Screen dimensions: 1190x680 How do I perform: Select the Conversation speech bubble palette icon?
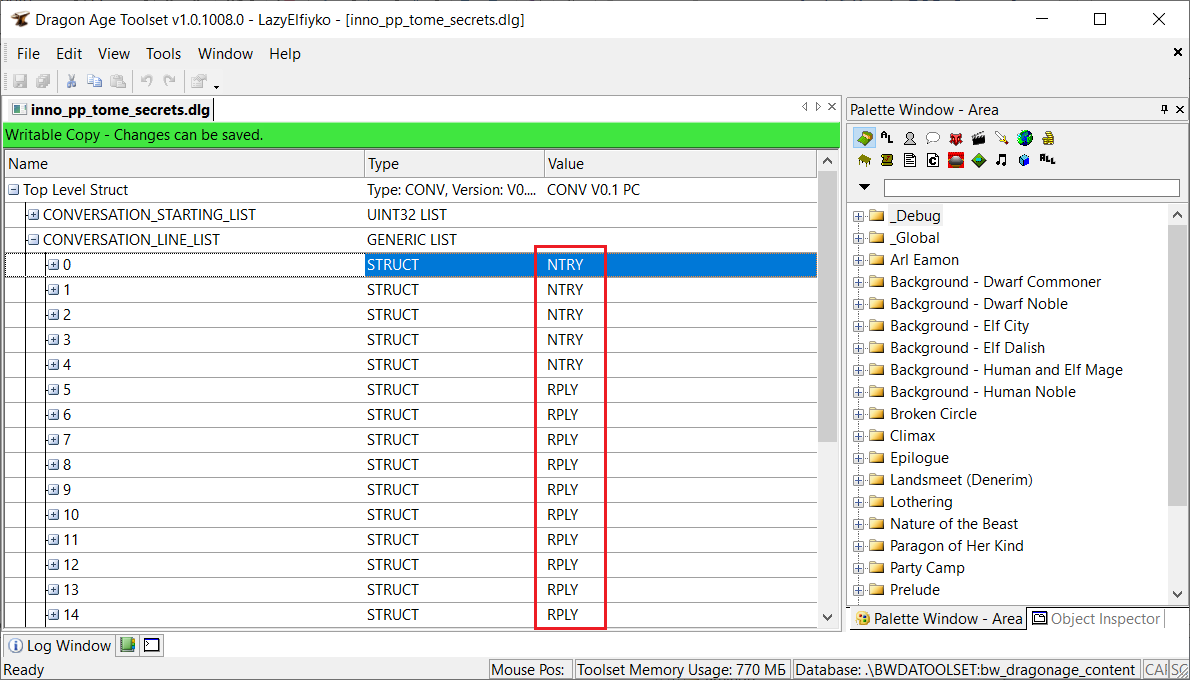[933, 138]
